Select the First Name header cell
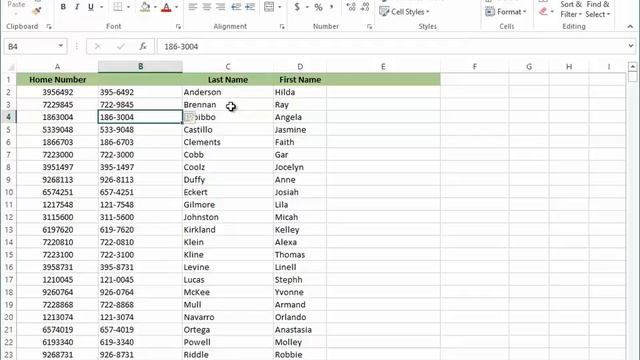640x360 pixels. coord(300,80)
